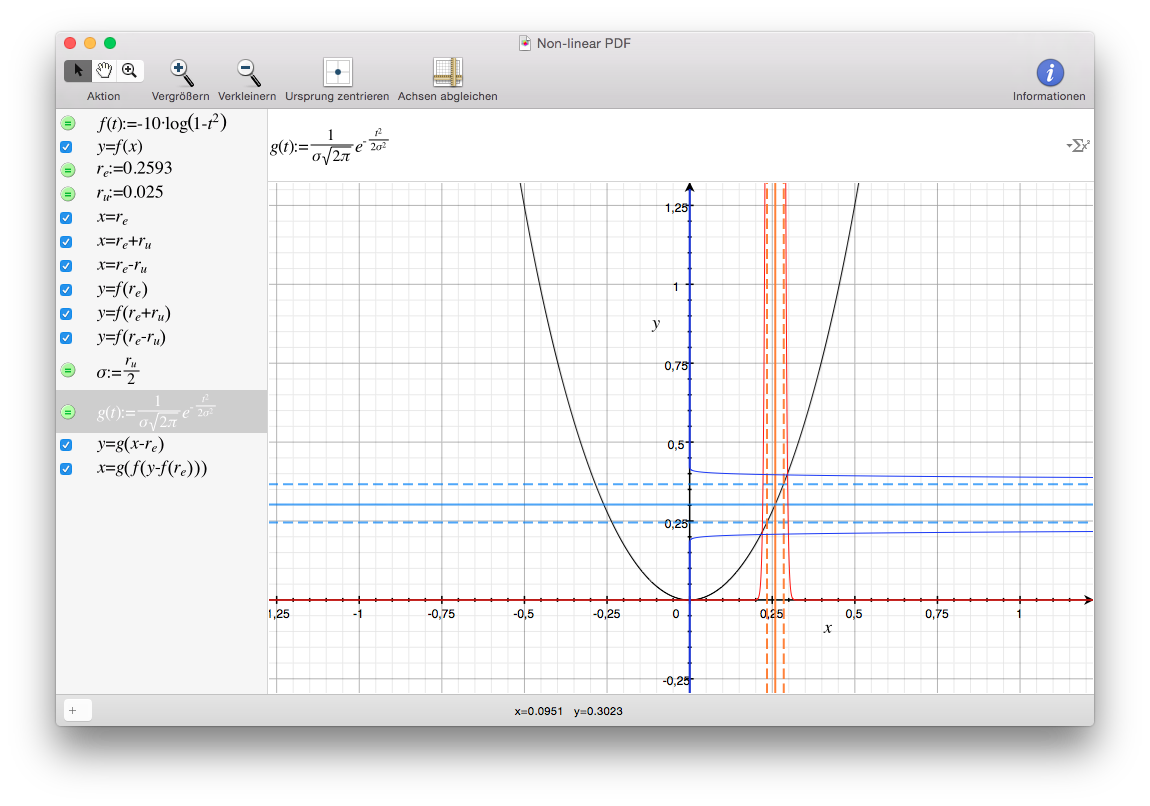Click the y=0.3023 coordinate readout
This screenshot has width=1150, height=806.
click(598, 711)
